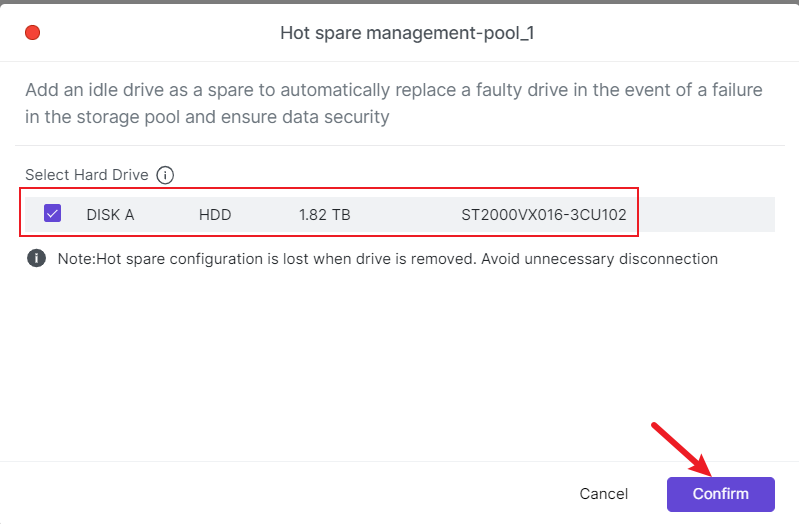Click the title bar right of the title

tap(660, 33)
